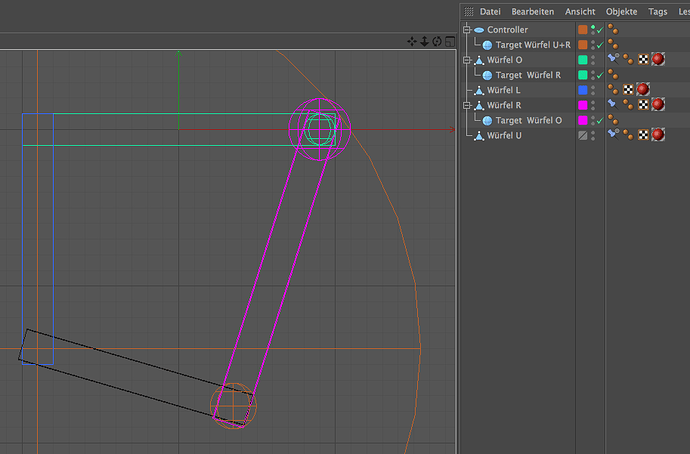Click the polygon object icon of Würfel O
690x454 pixels.
[479, 60]
